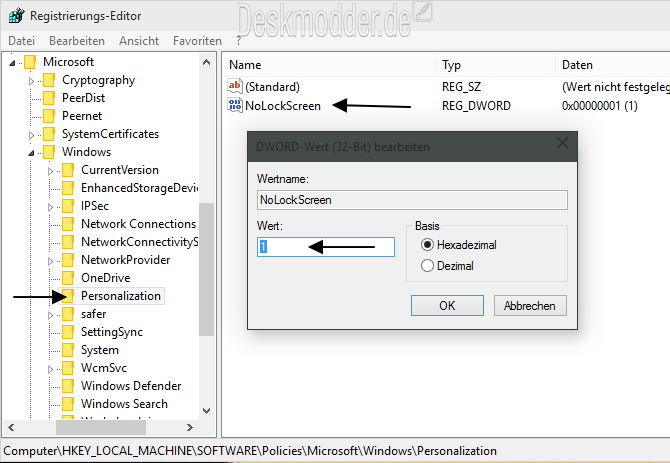Click the tree scroll right arrow
The height and width of the screenshot is (463, 670).
pos(190,427)
